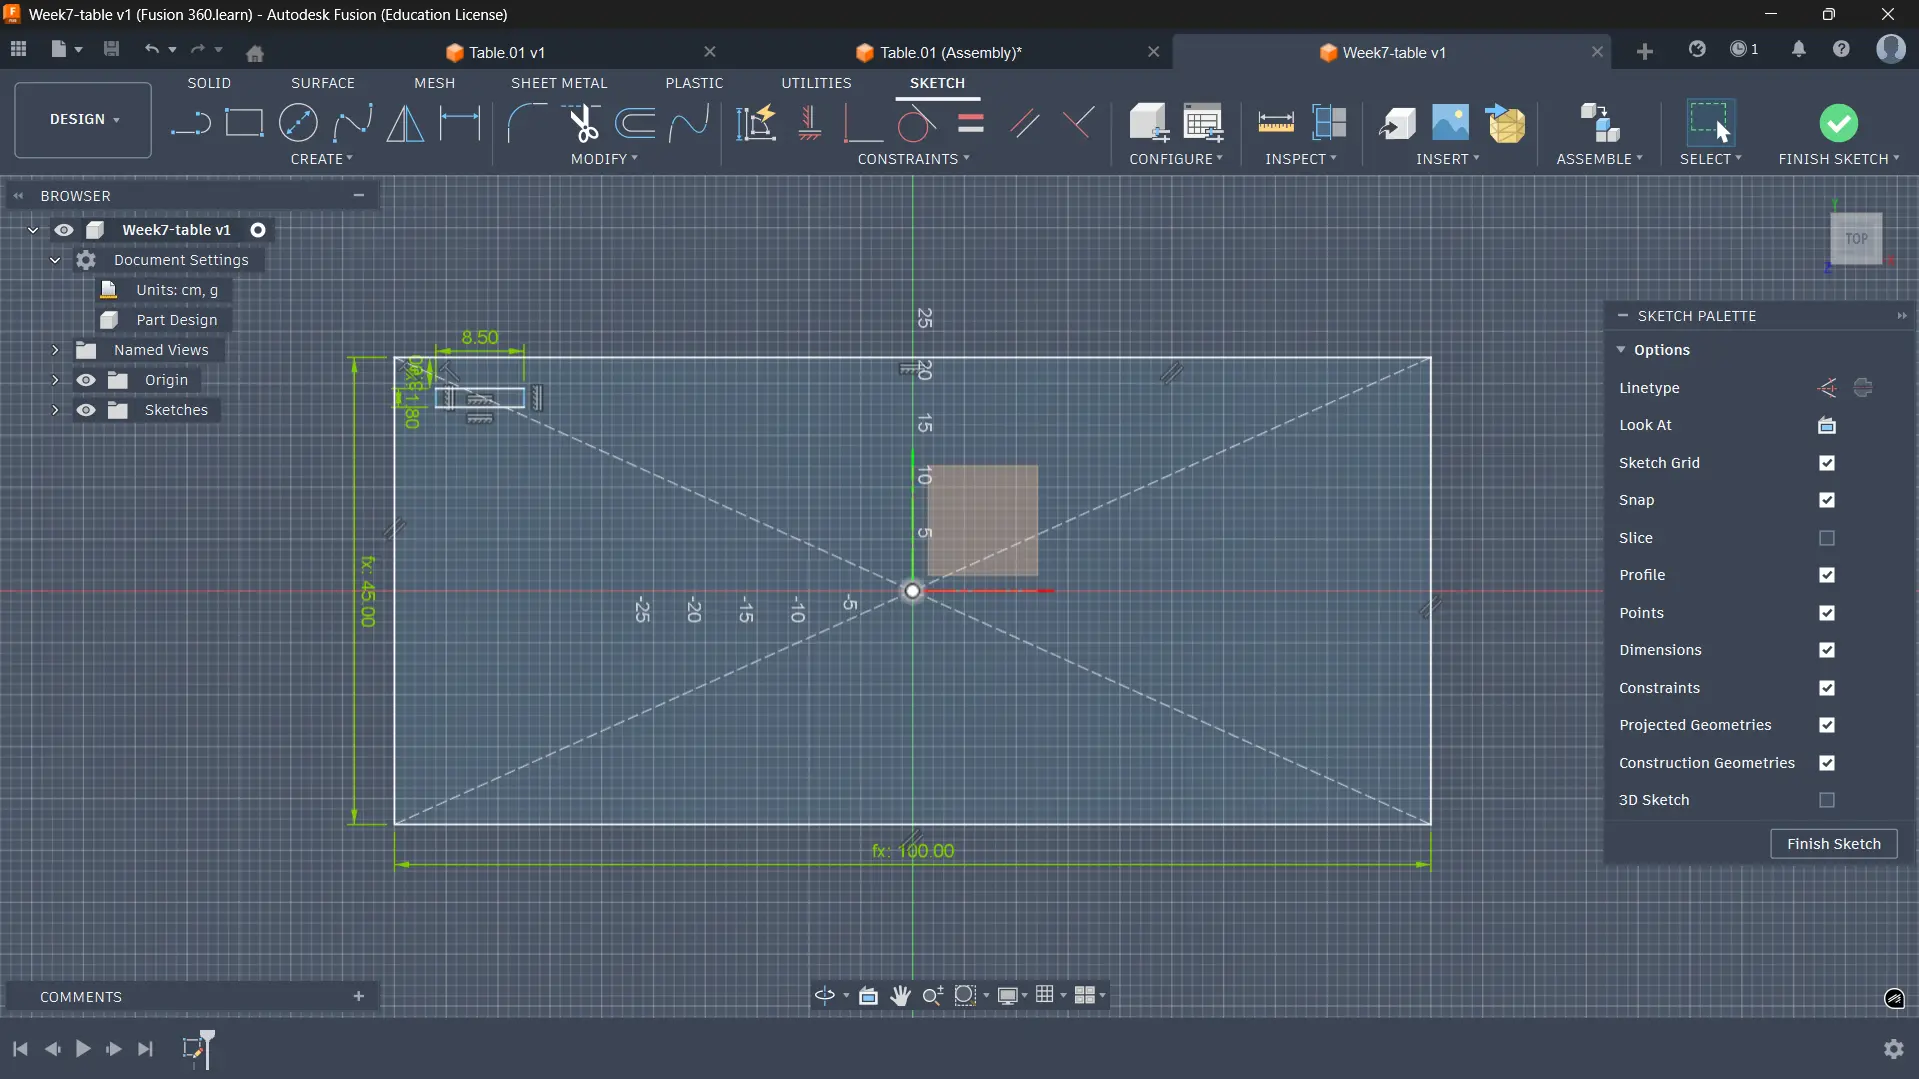
Task: Select the Center Diameter Circle tool
Action: [298, 123]
